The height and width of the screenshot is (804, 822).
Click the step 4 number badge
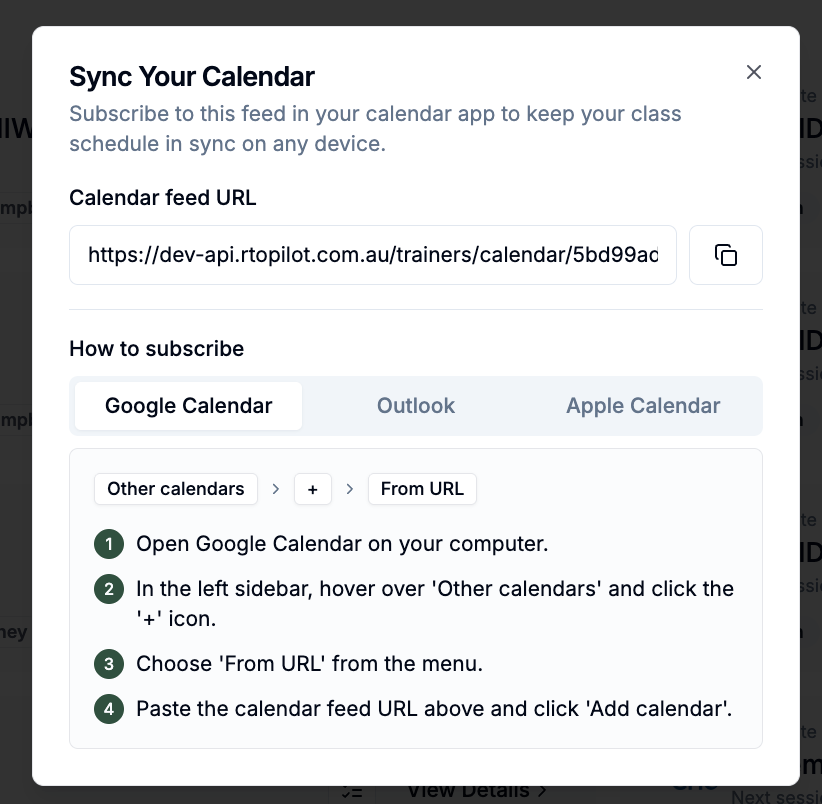coord(109,709)
